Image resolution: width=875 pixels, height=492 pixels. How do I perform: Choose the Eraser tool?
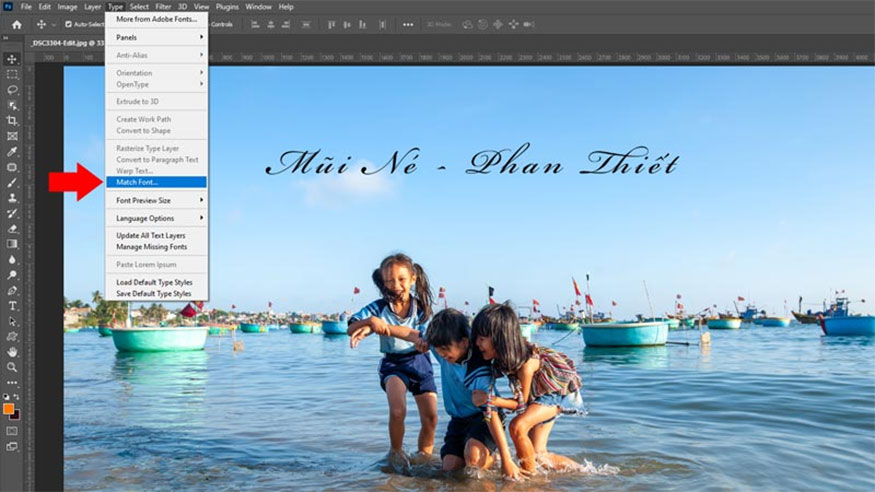point(13,228)
